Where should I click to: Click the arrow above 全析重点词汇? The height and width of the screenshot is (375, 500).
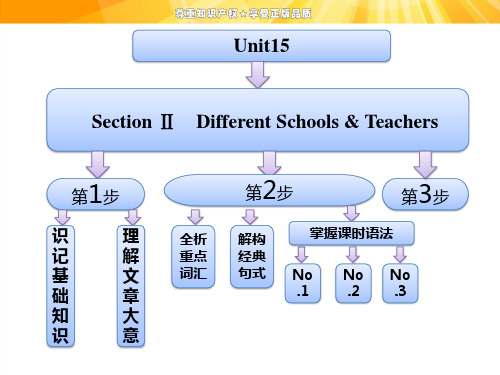point(195,217)
